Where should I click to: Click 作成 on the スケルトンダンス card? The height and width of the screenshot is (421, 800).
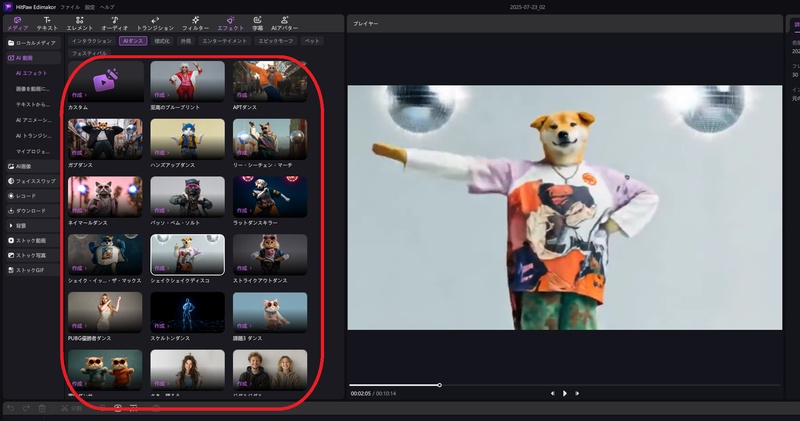pos(162,326)
